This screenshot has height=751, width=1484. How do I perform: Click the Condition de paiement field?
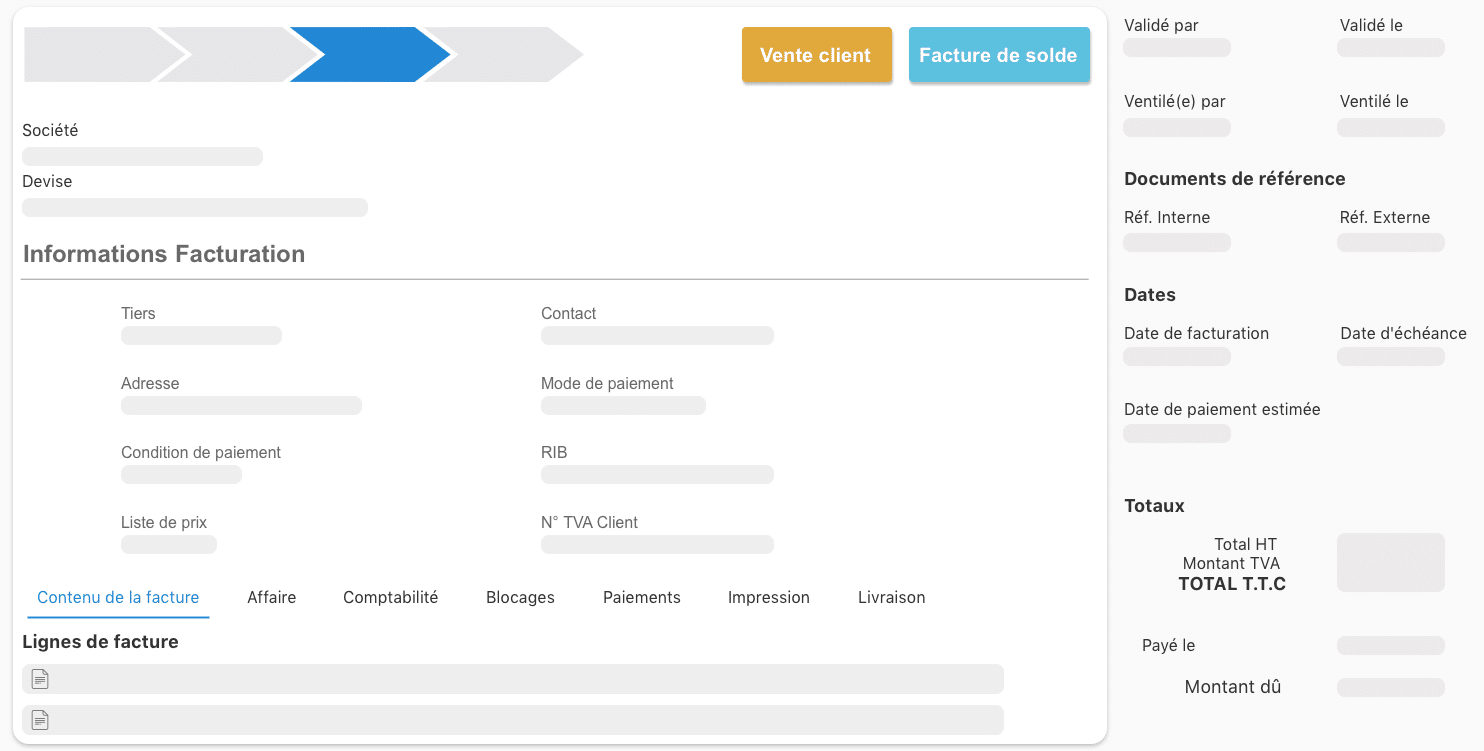pos(181,474)
